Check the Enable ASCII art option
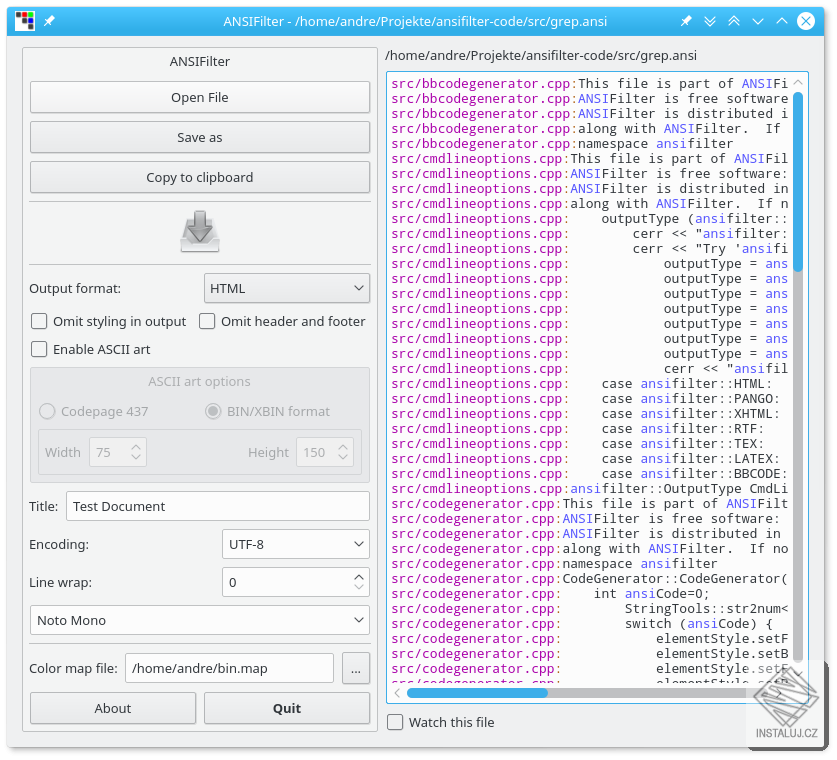The height and width of the screenshot is (760, 837). pos(39,349)
